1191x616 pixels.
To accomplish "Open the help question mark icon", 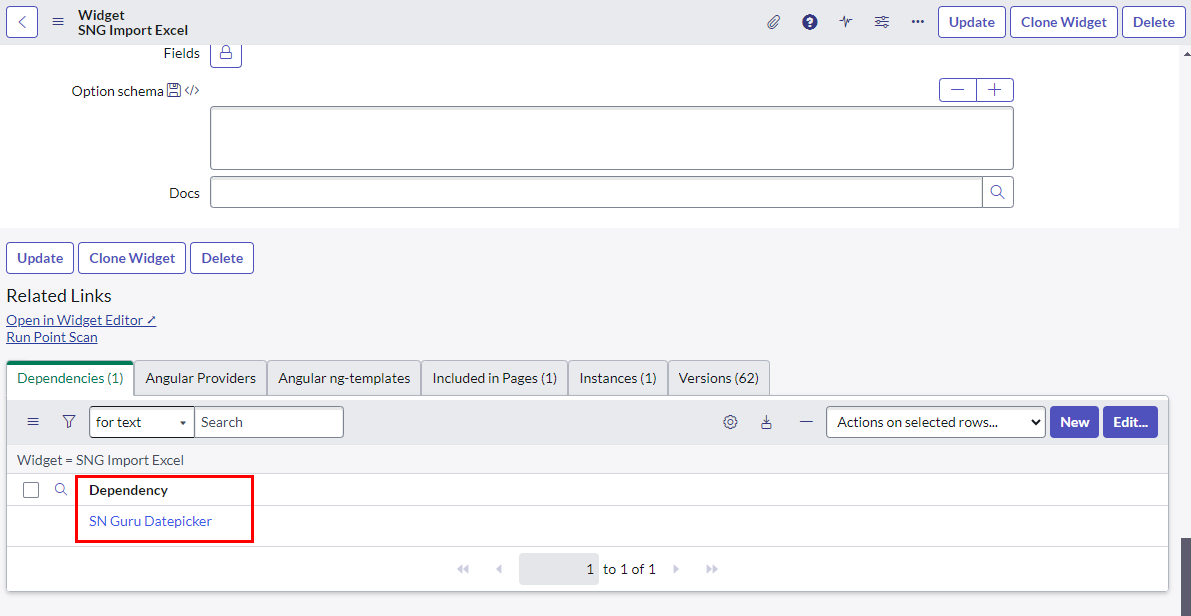I will pyautogui.click(x=810, y=22).
